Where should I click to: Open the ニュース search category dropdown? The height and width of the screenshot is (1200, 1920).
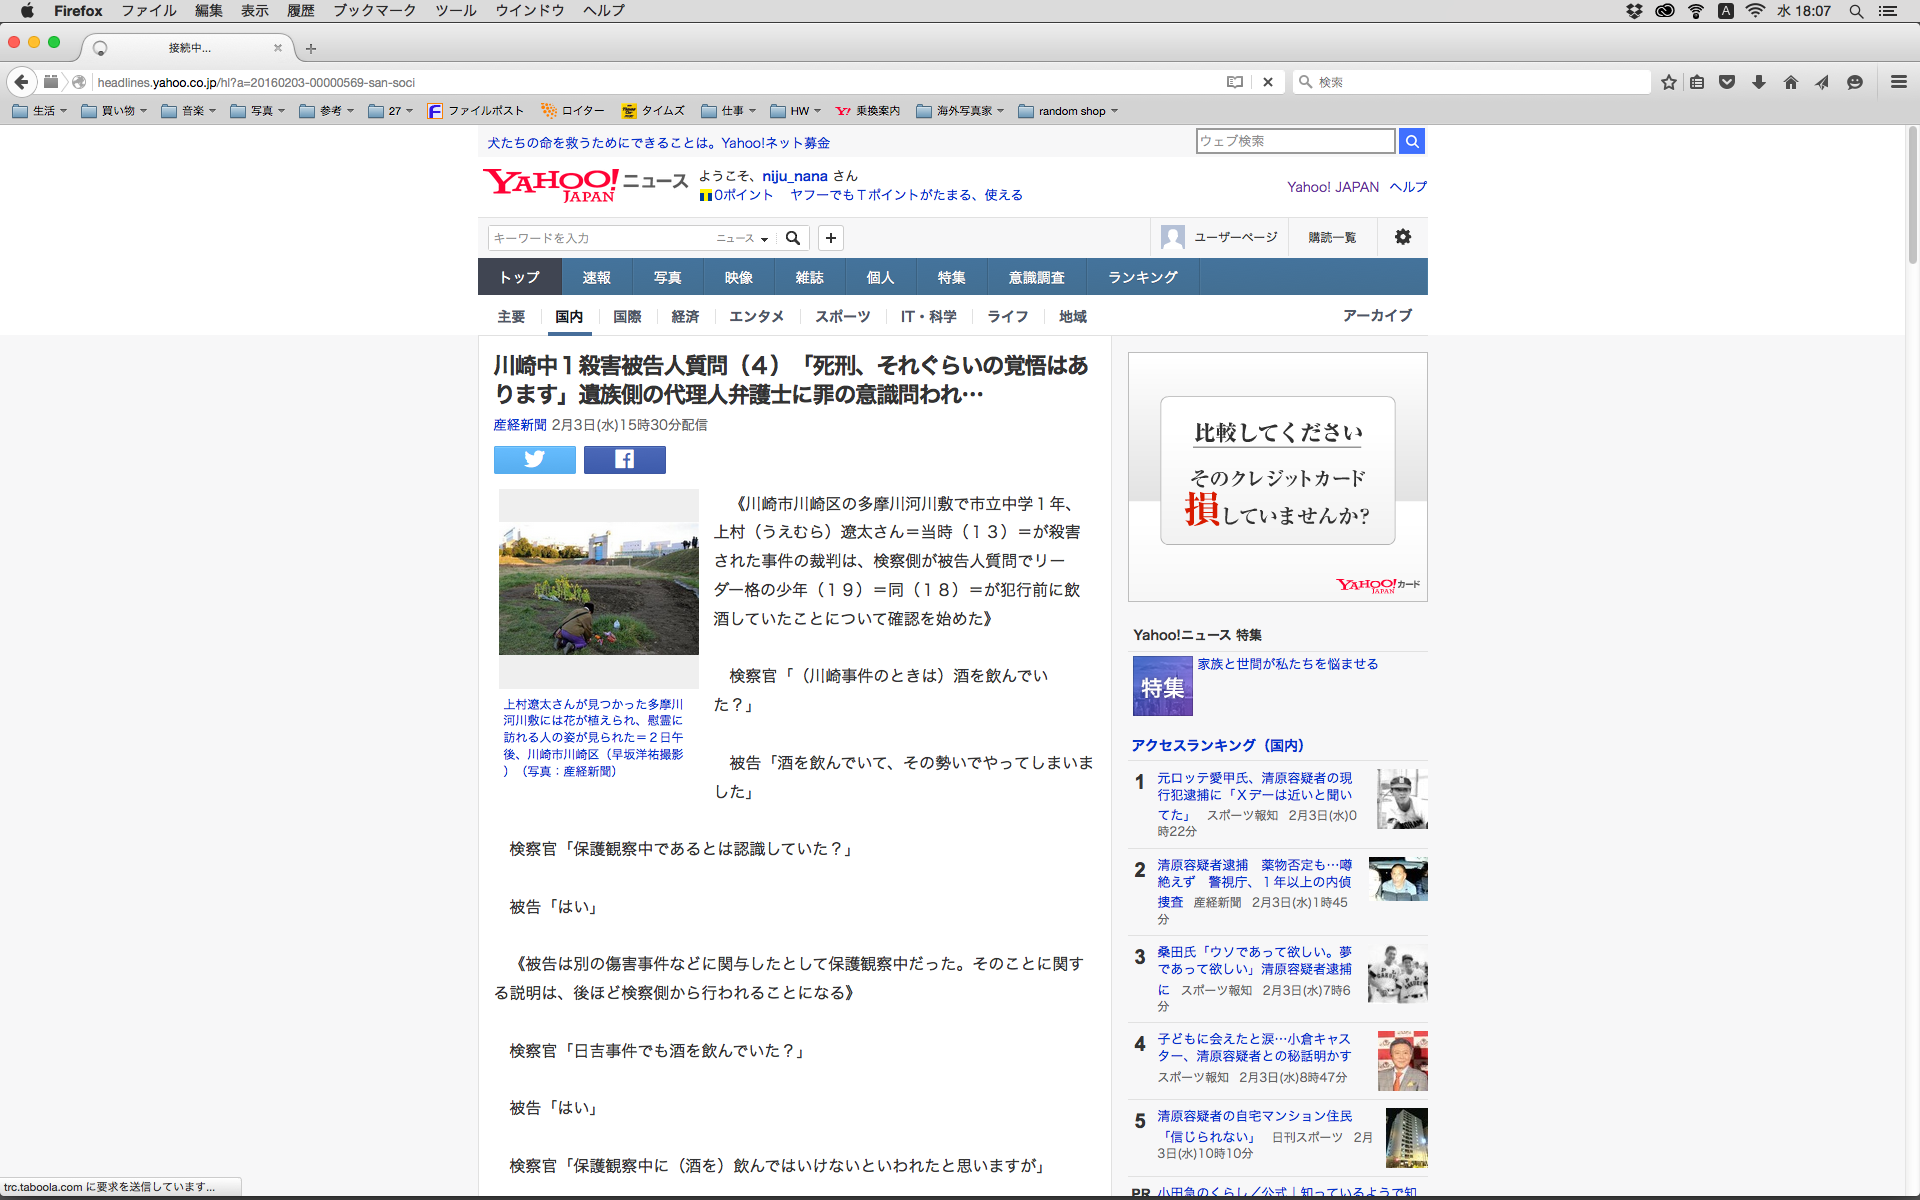742,238
